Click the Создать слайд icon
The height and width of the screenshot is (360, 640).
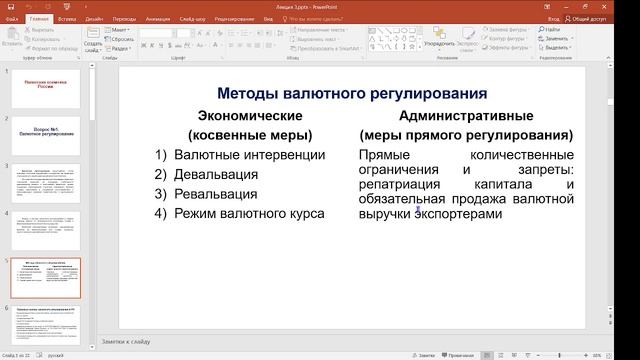(x=93, y=33)
